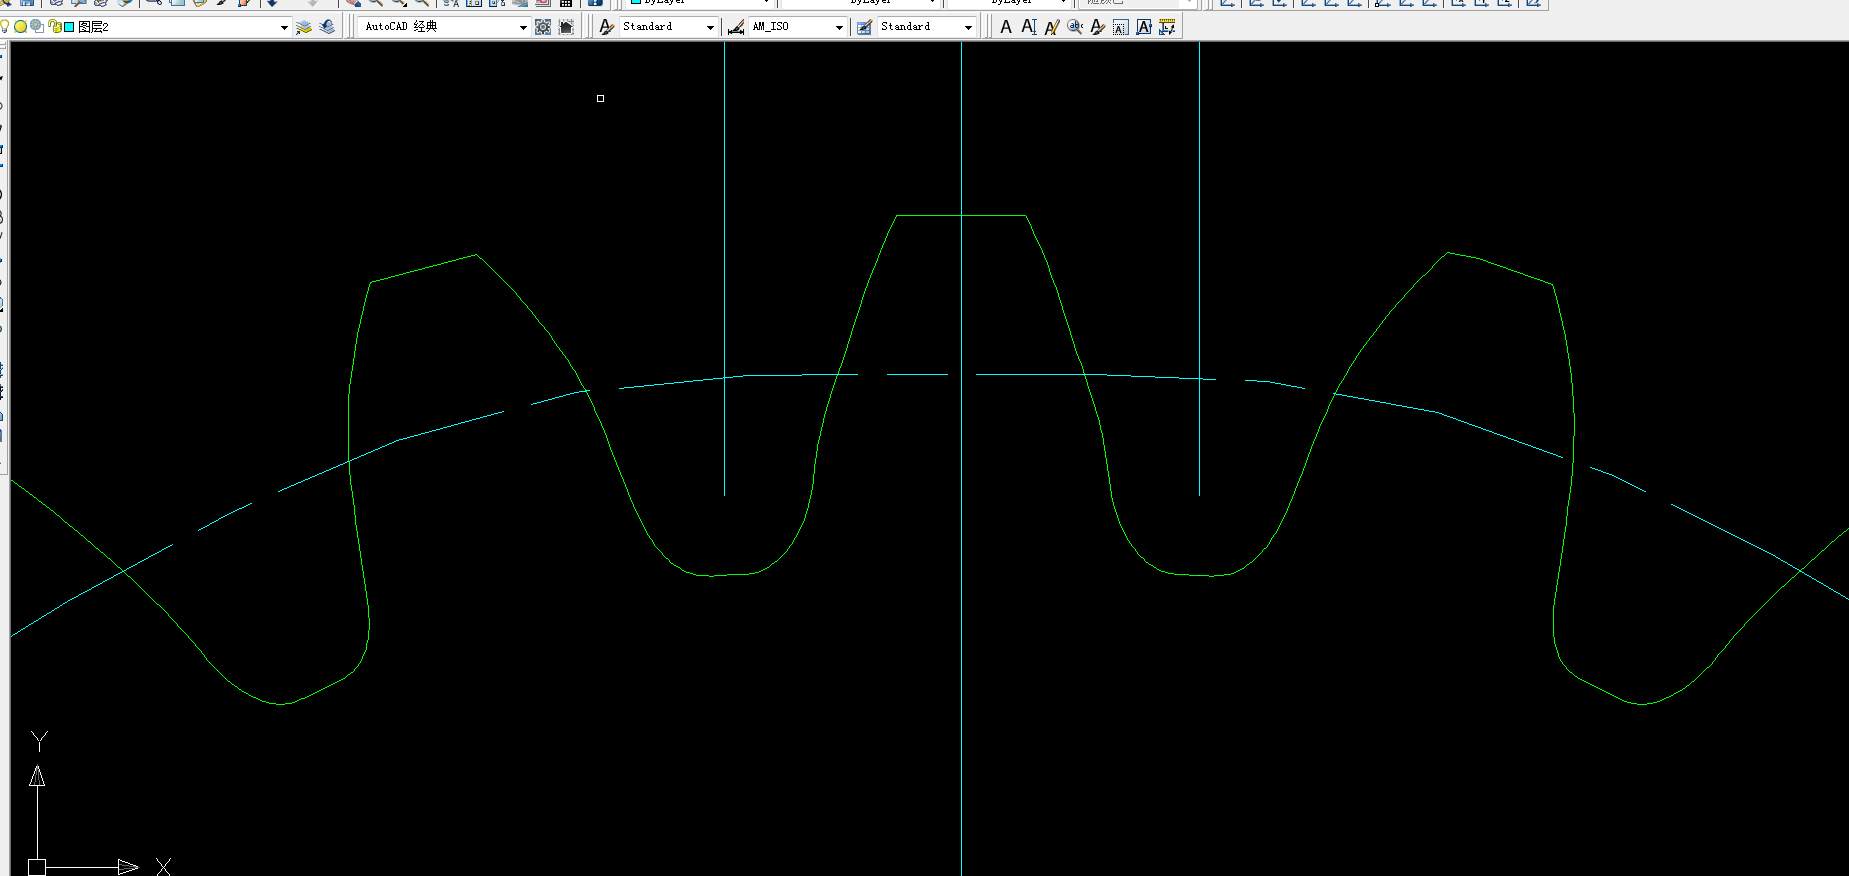1849x876 pixels.
Task: Click the My Workspace house icon
Action: click(566, 27)
